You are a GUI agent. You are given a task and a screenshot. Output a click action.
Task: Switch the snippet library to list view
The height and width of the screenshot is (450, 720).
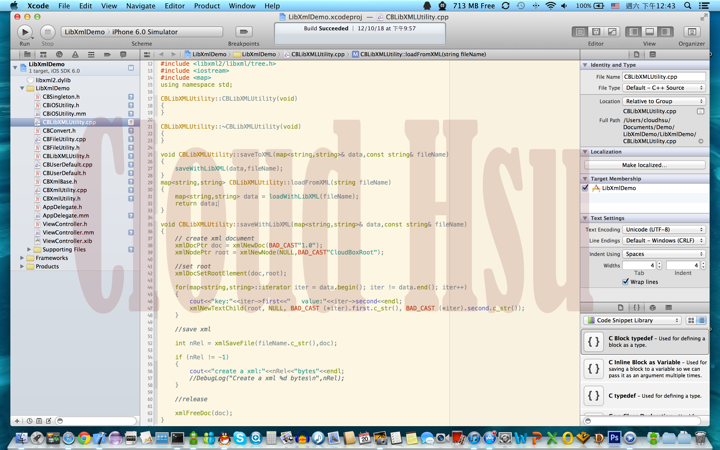point(701,320)
